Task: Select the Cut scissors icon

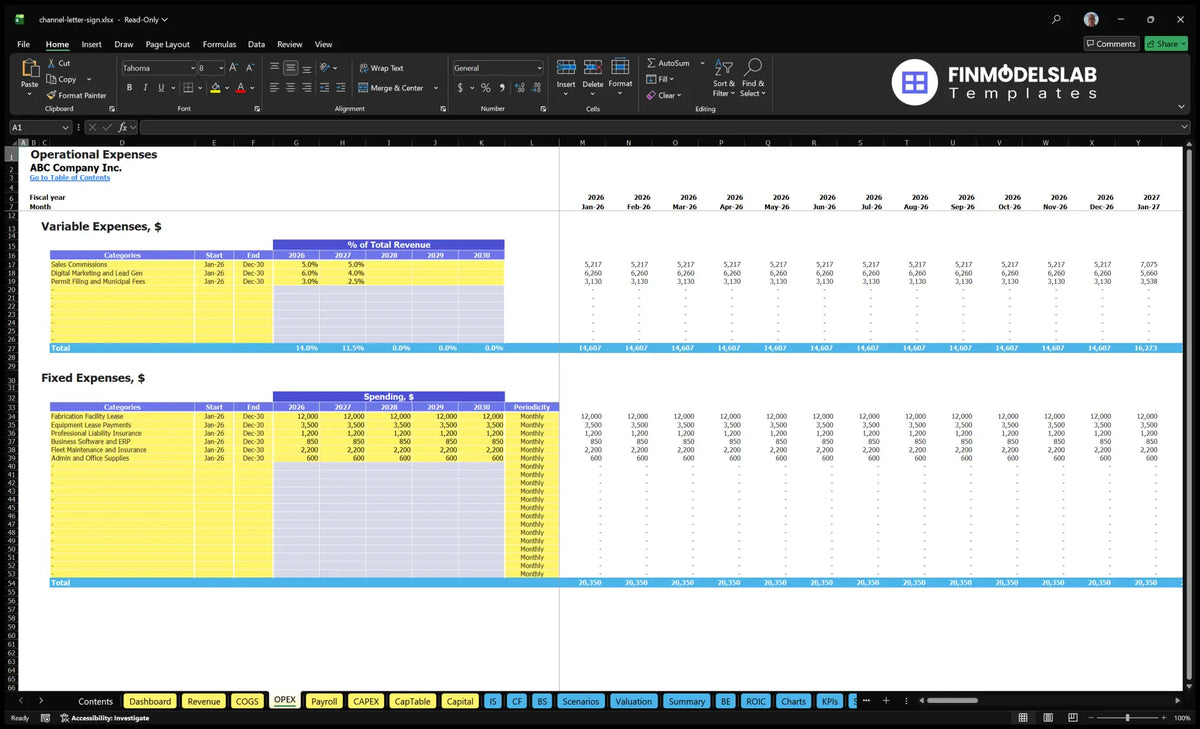Action: (x=52, y=63)
